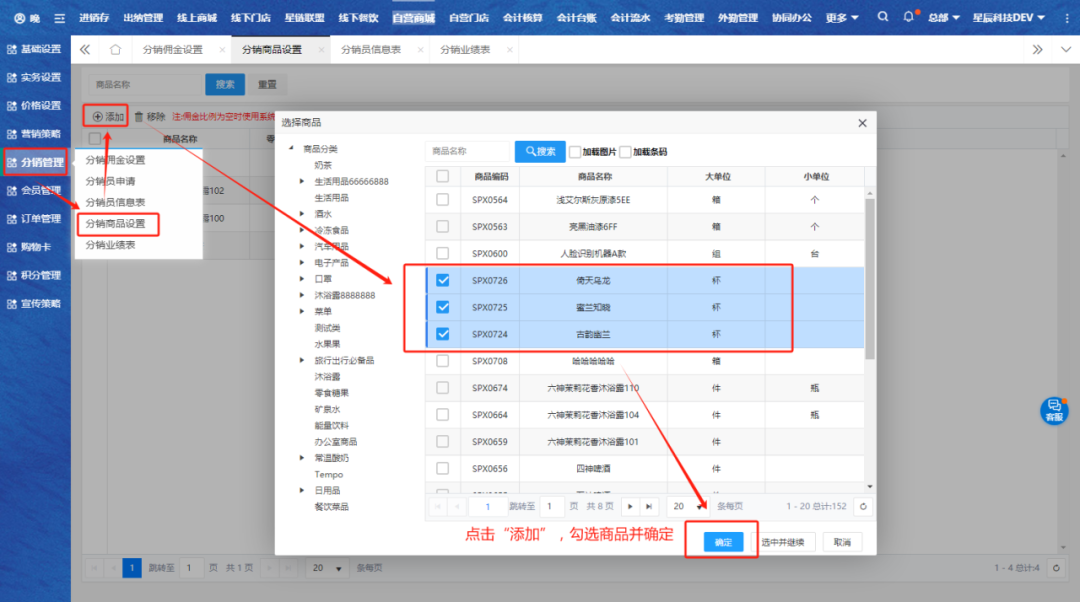Toggle the hamburger menu icon in header
This screenshot has height=602, width=1080.
pyautogui.click(x=60, y=18)
